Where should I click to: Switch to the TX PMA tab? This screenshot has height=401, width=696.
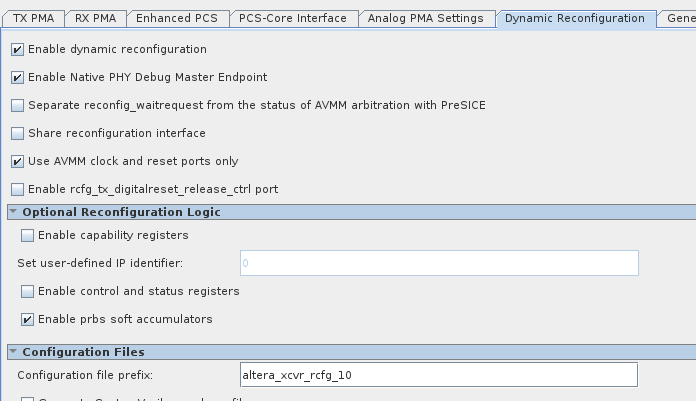(x=32, y=18)
